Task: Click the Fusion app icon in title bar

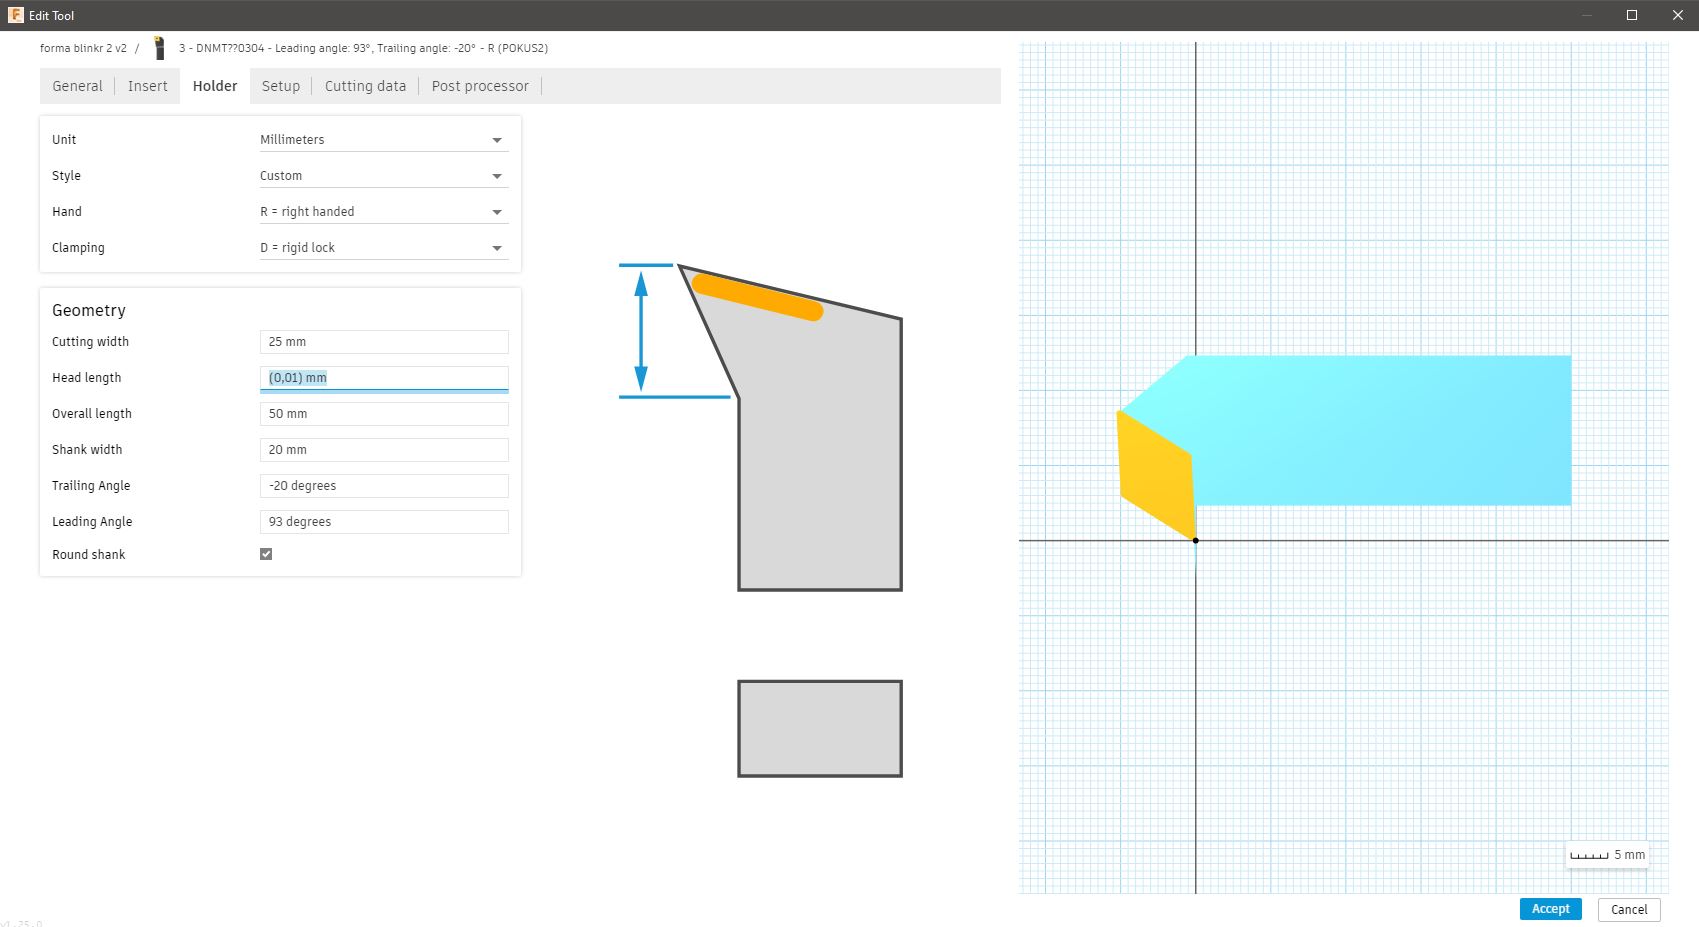Action: 15,15
